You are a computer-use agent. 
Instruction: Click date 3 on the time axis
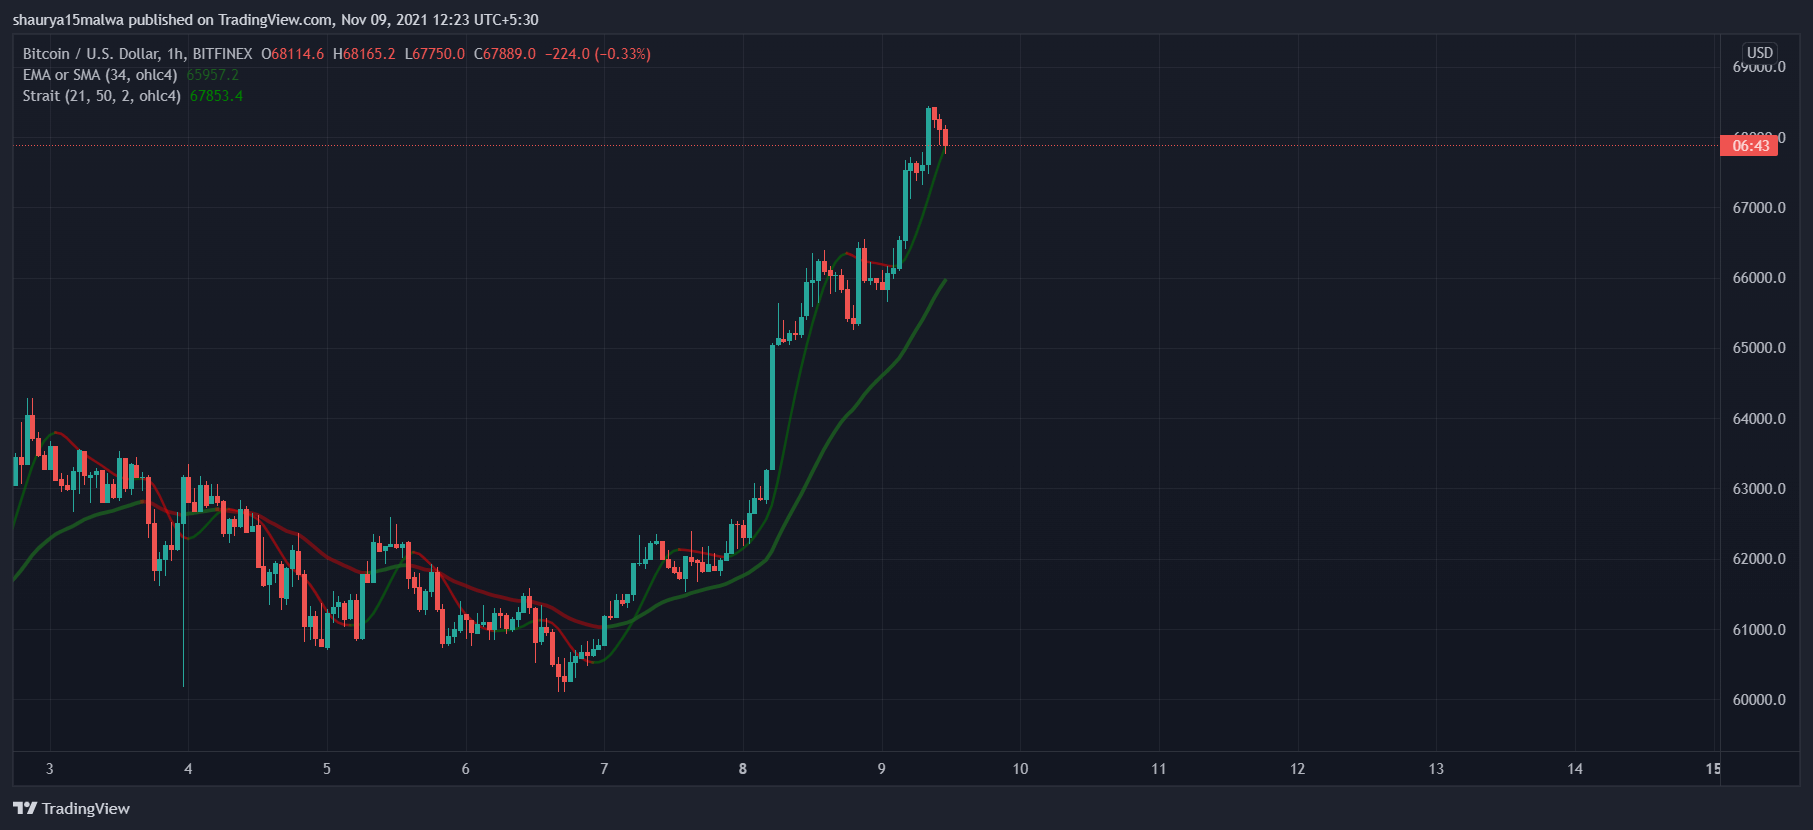pos(50,769)
